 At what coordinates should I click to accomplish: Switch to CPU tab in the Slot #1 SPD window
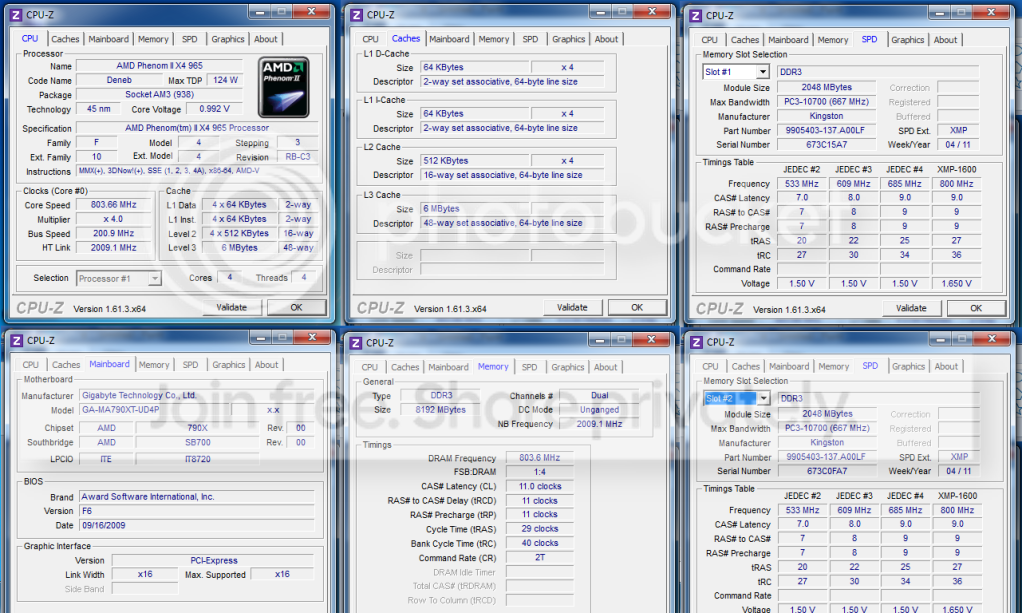click(x=710, y=40)
